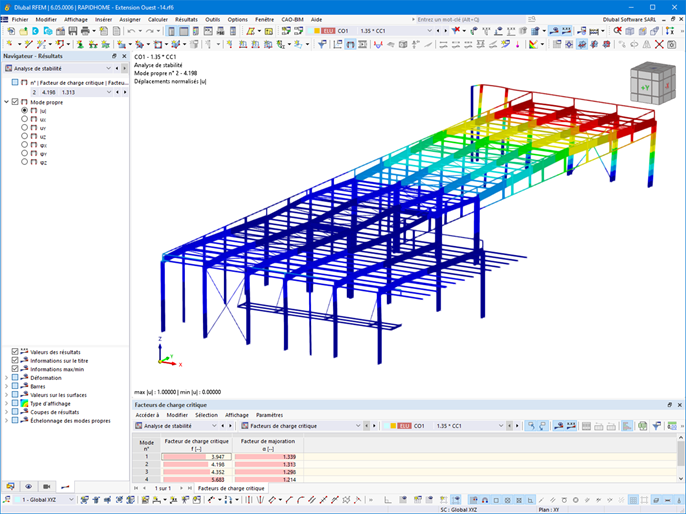Click Paramètres in table menu

pyautogui.click(x=270, y=415)
